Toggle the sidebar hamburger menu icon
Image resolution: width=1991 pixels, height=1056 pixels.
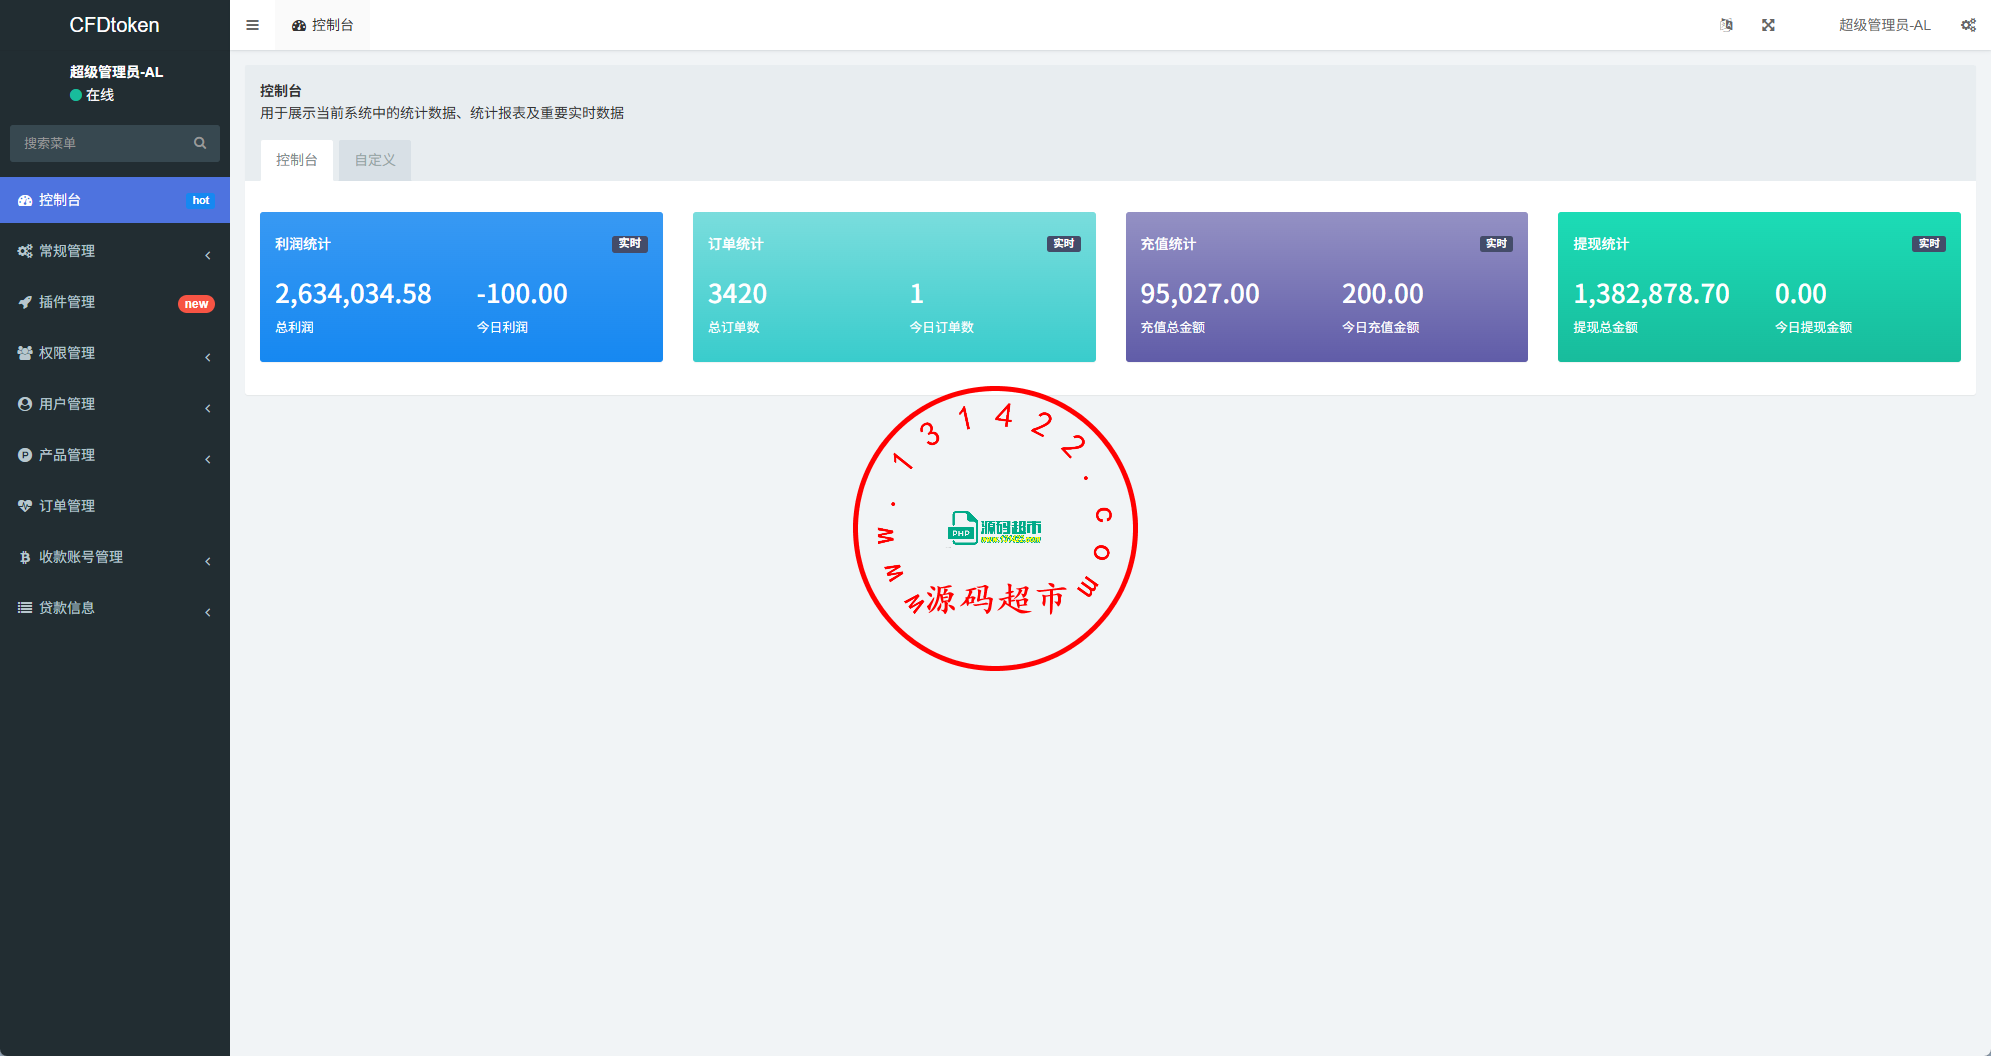point(252,25)
